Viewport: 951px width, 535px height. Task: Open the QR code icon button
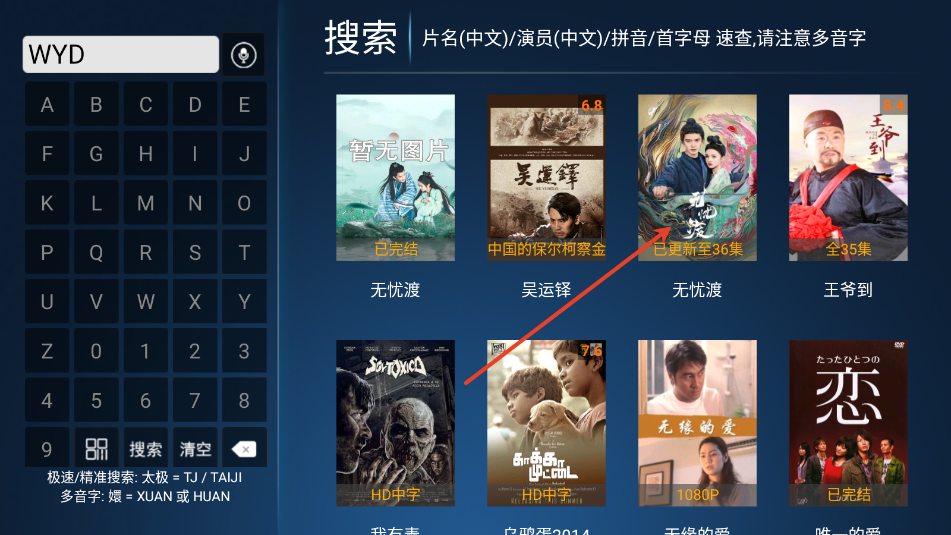[96, 449]
